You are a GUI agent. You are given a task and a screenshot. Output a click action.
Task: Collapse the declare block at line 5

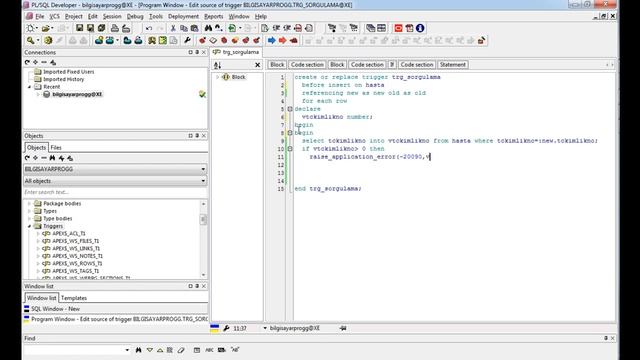pyautogui.click(x=290, y=109)
